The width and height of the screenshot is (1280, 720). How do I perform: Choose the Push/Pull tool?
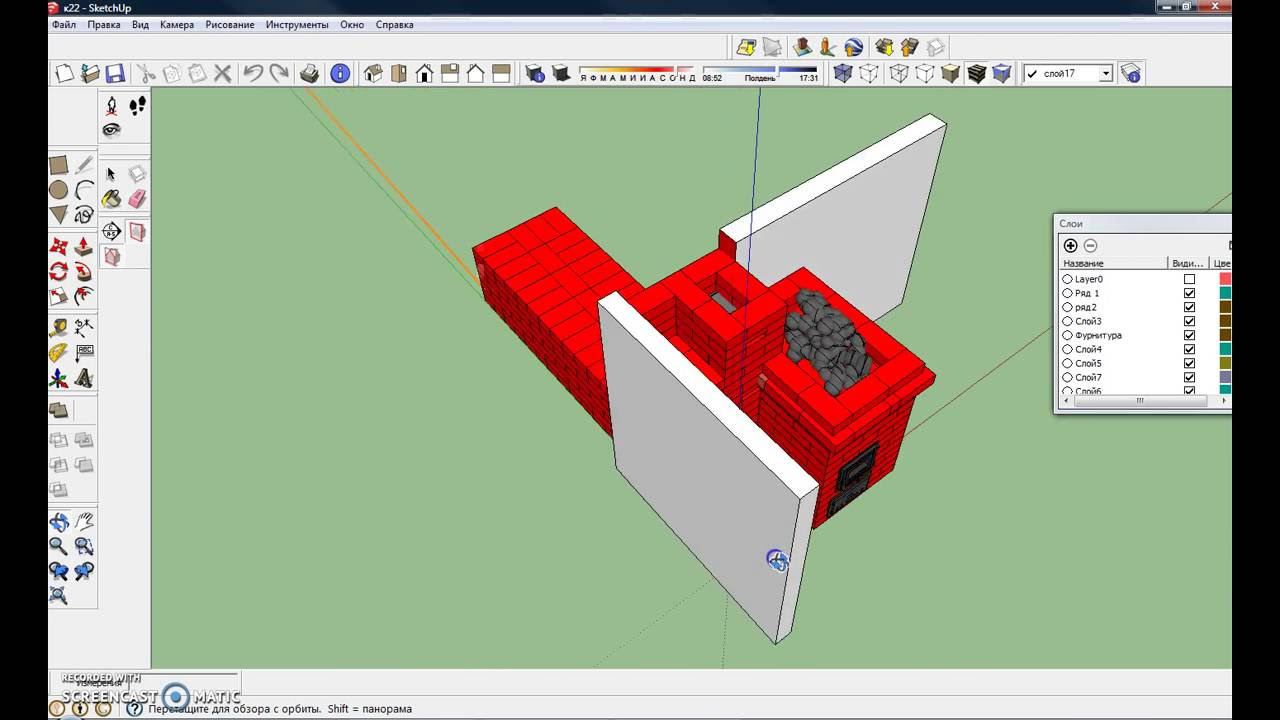(x=84, y=247)
